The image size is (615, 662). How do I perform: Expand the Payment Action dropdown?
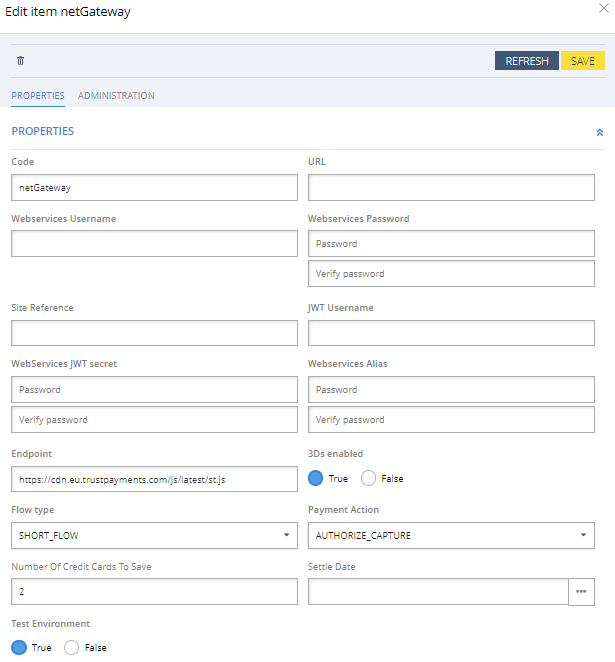451,536
